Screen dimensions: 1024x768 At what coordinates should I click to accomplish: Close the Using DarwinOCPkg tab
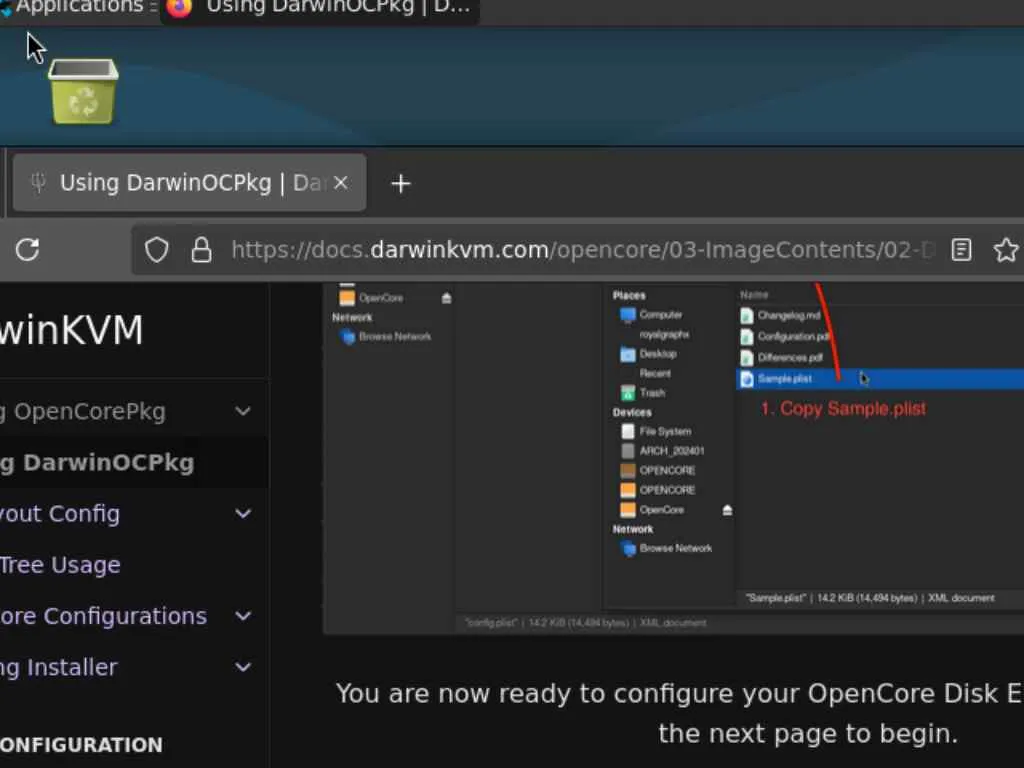(x=341, y=184)
